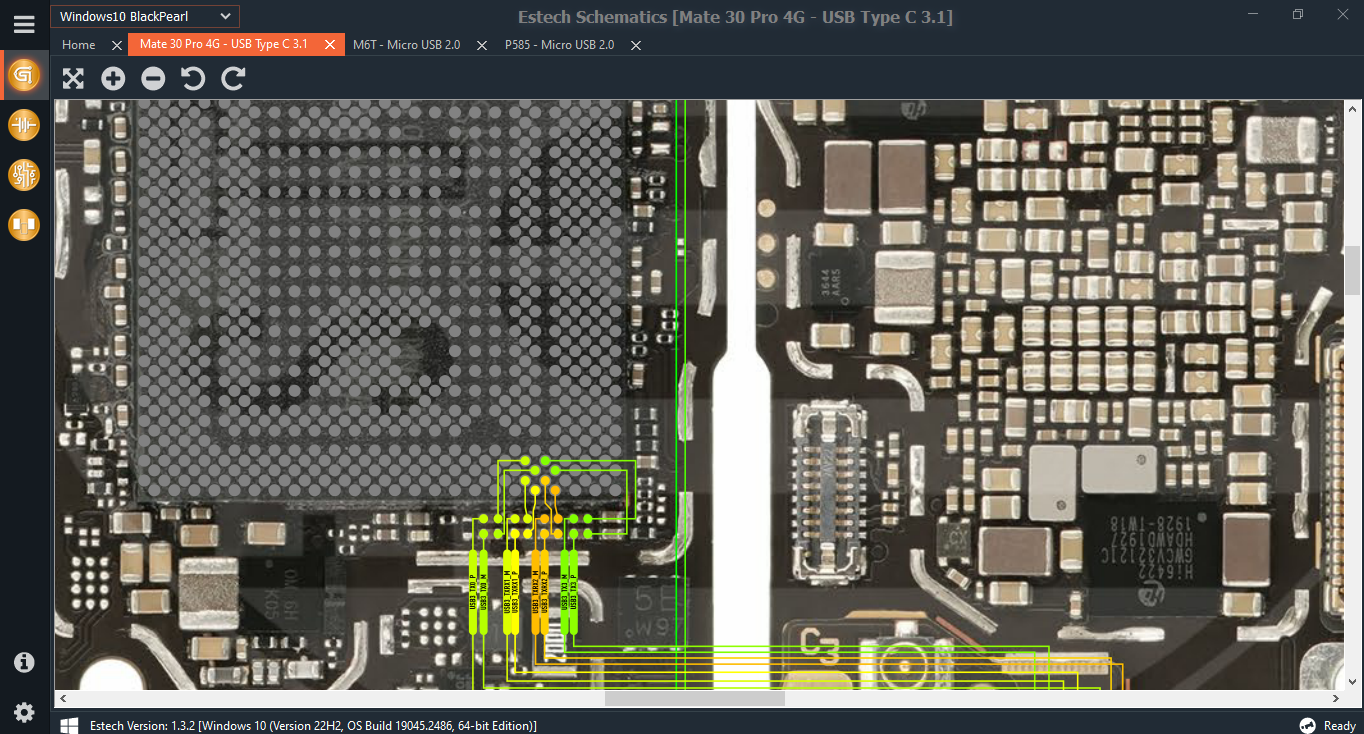Click the horizontal scrollbar left arrow
Image resolution: width=1364 pixels, height=734 pixels.
62,698
